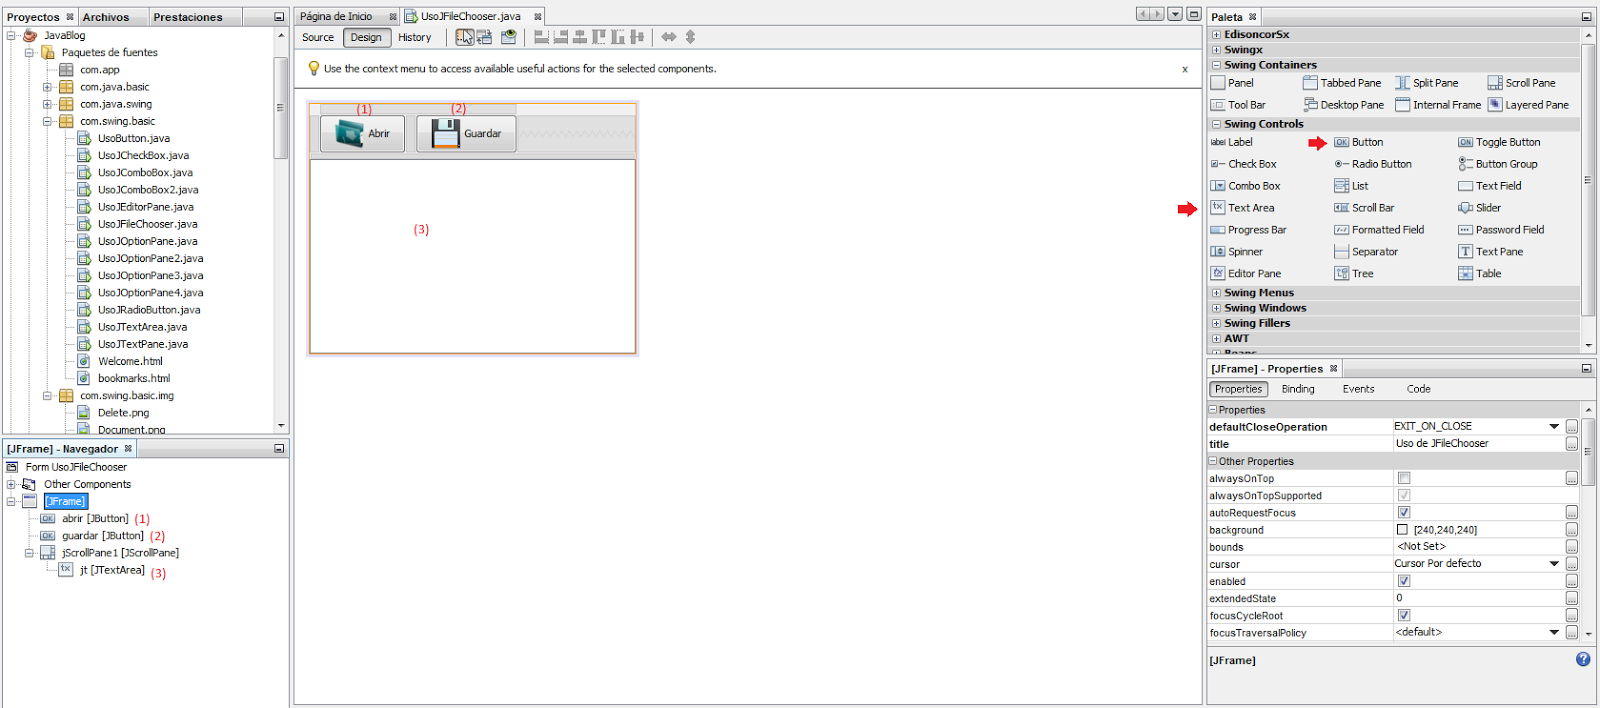
Task: Open the Binding properties tab
Action: (1298, 389)
